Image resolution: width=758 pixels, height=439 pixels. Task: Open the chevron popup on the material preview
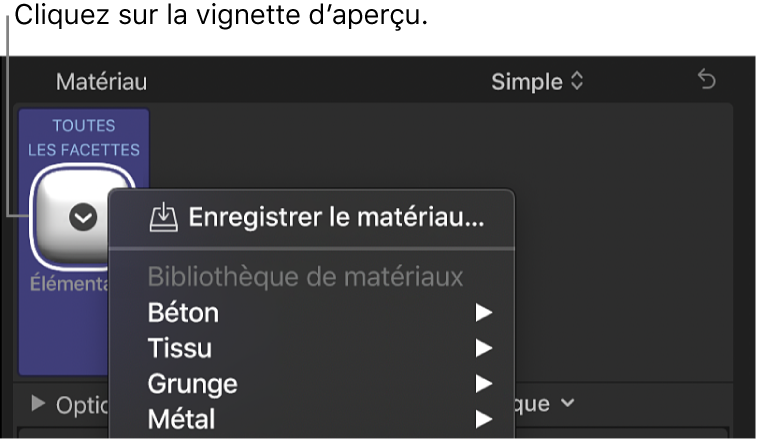(x=83, y=218)
